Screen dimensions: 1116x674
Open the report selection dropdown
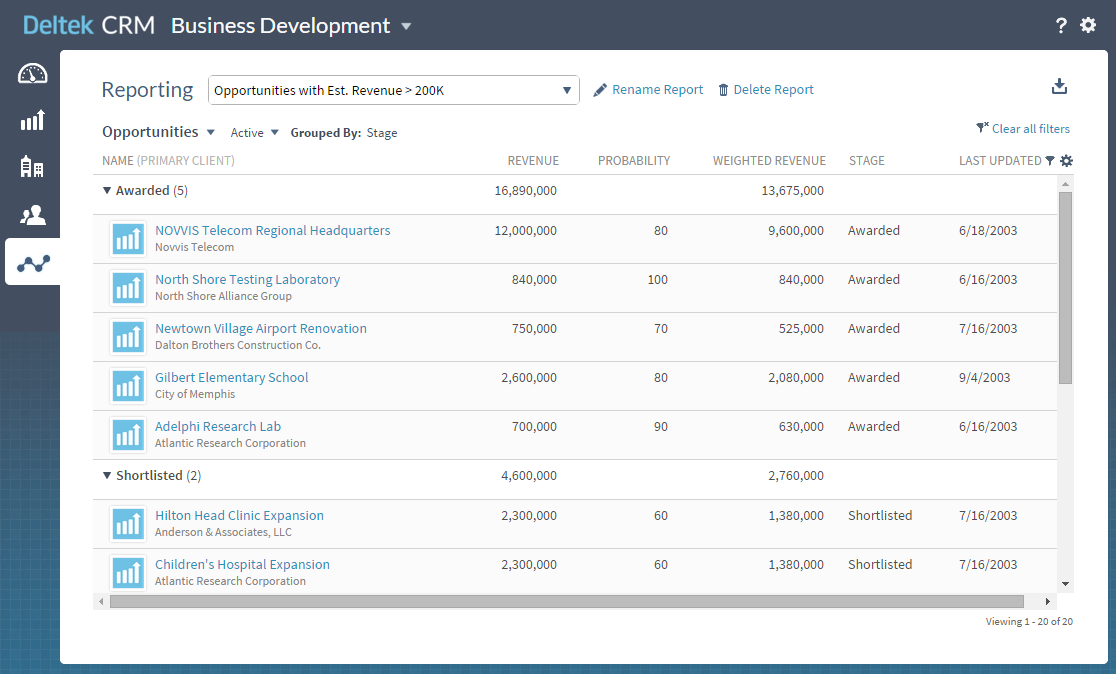(x=393, y=90)
